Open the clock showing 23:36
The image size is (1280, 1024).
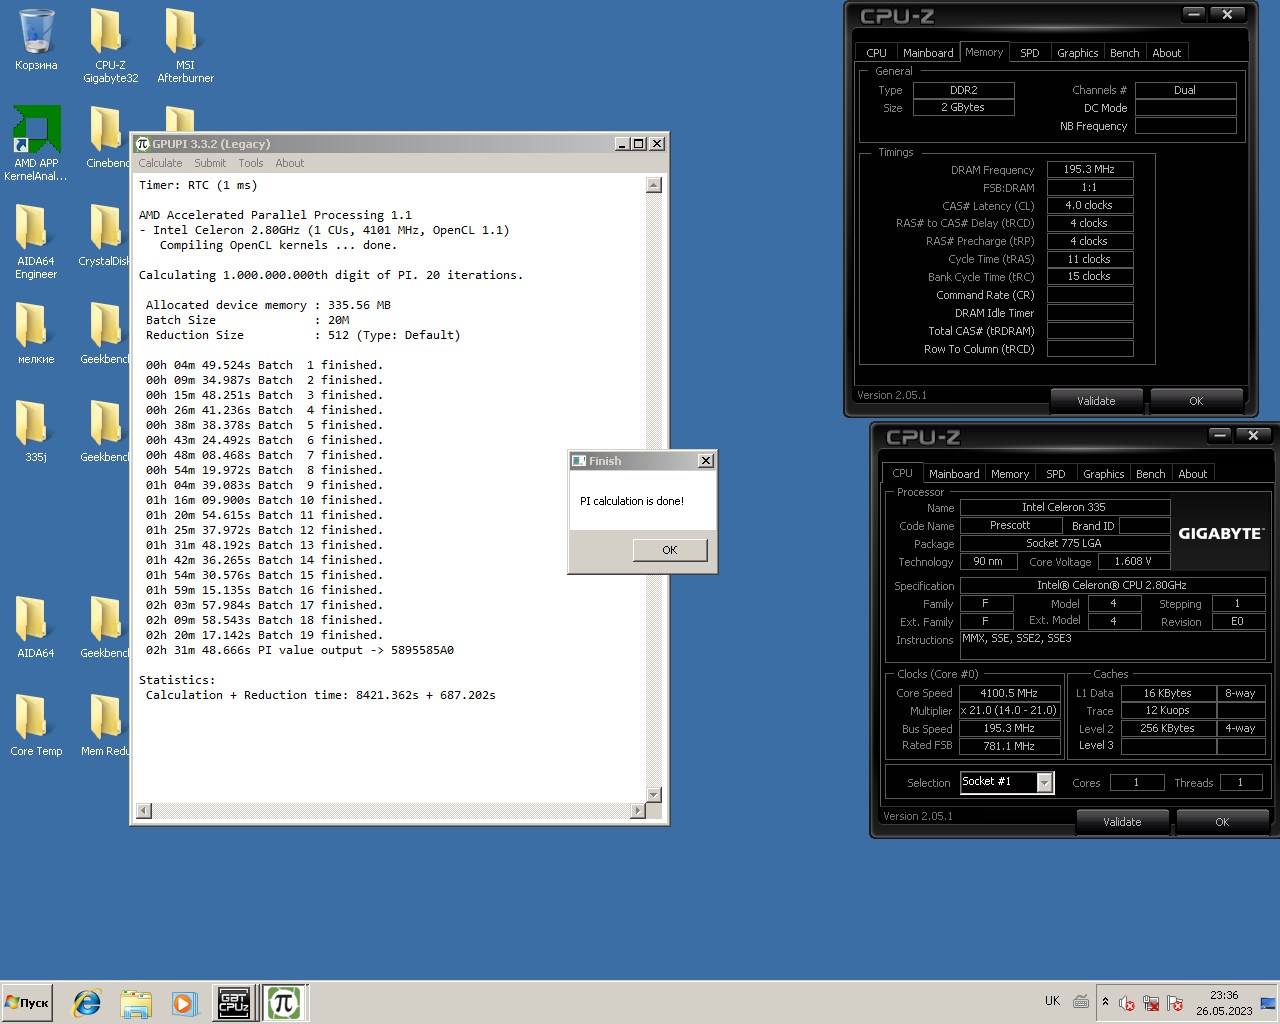pyautogui.click(x=1224, y=1003)
